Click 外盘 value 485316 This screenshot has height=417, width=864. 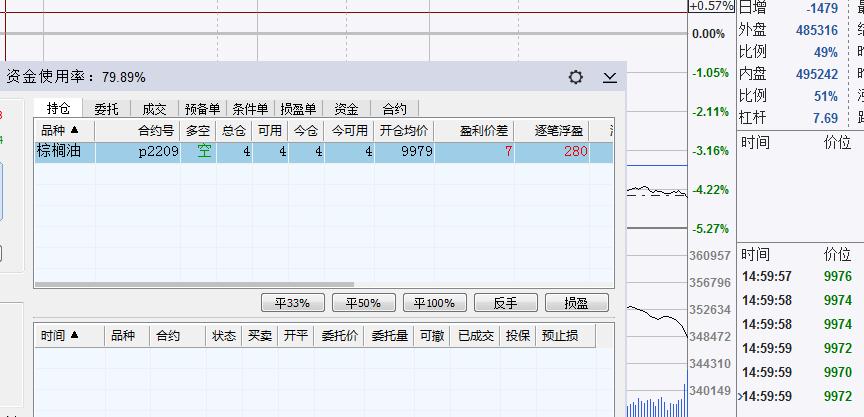(817, 30)
